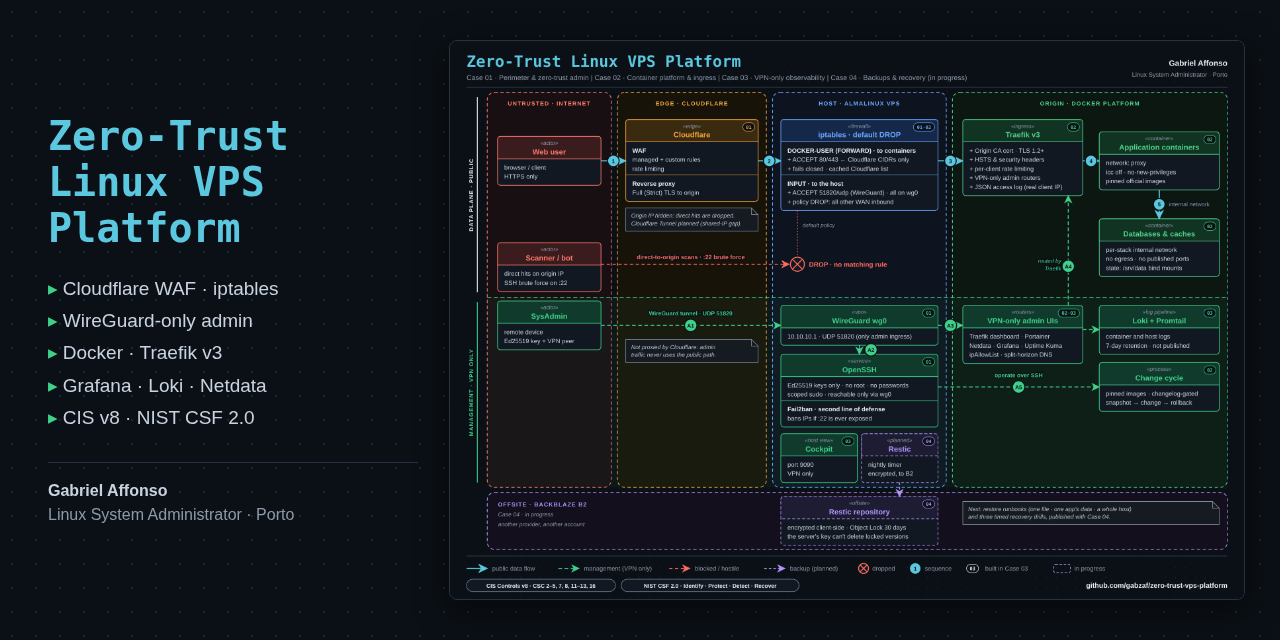Select the SysAdmin actor box
This screenshot has height=640, width=1280.
(549, 325)
